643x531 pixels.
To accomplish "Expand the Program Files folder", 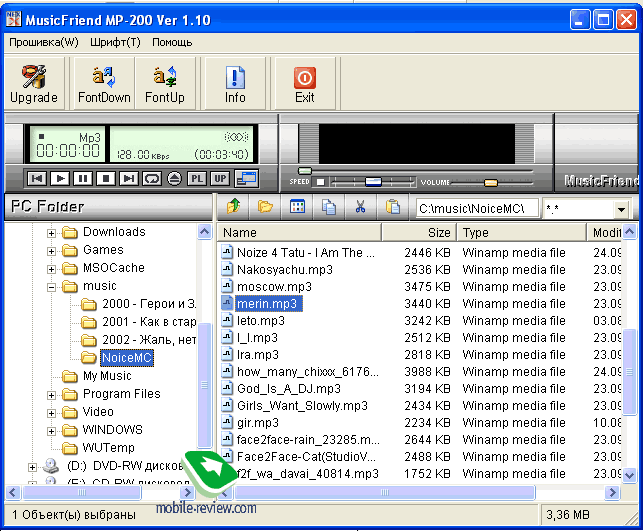I will (x=51, y=395).
